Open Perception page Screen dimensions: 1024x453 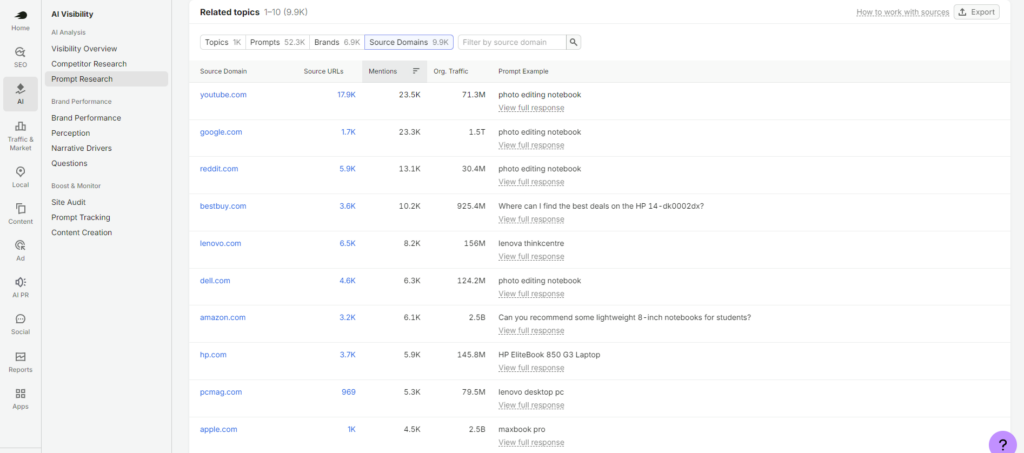71,133
